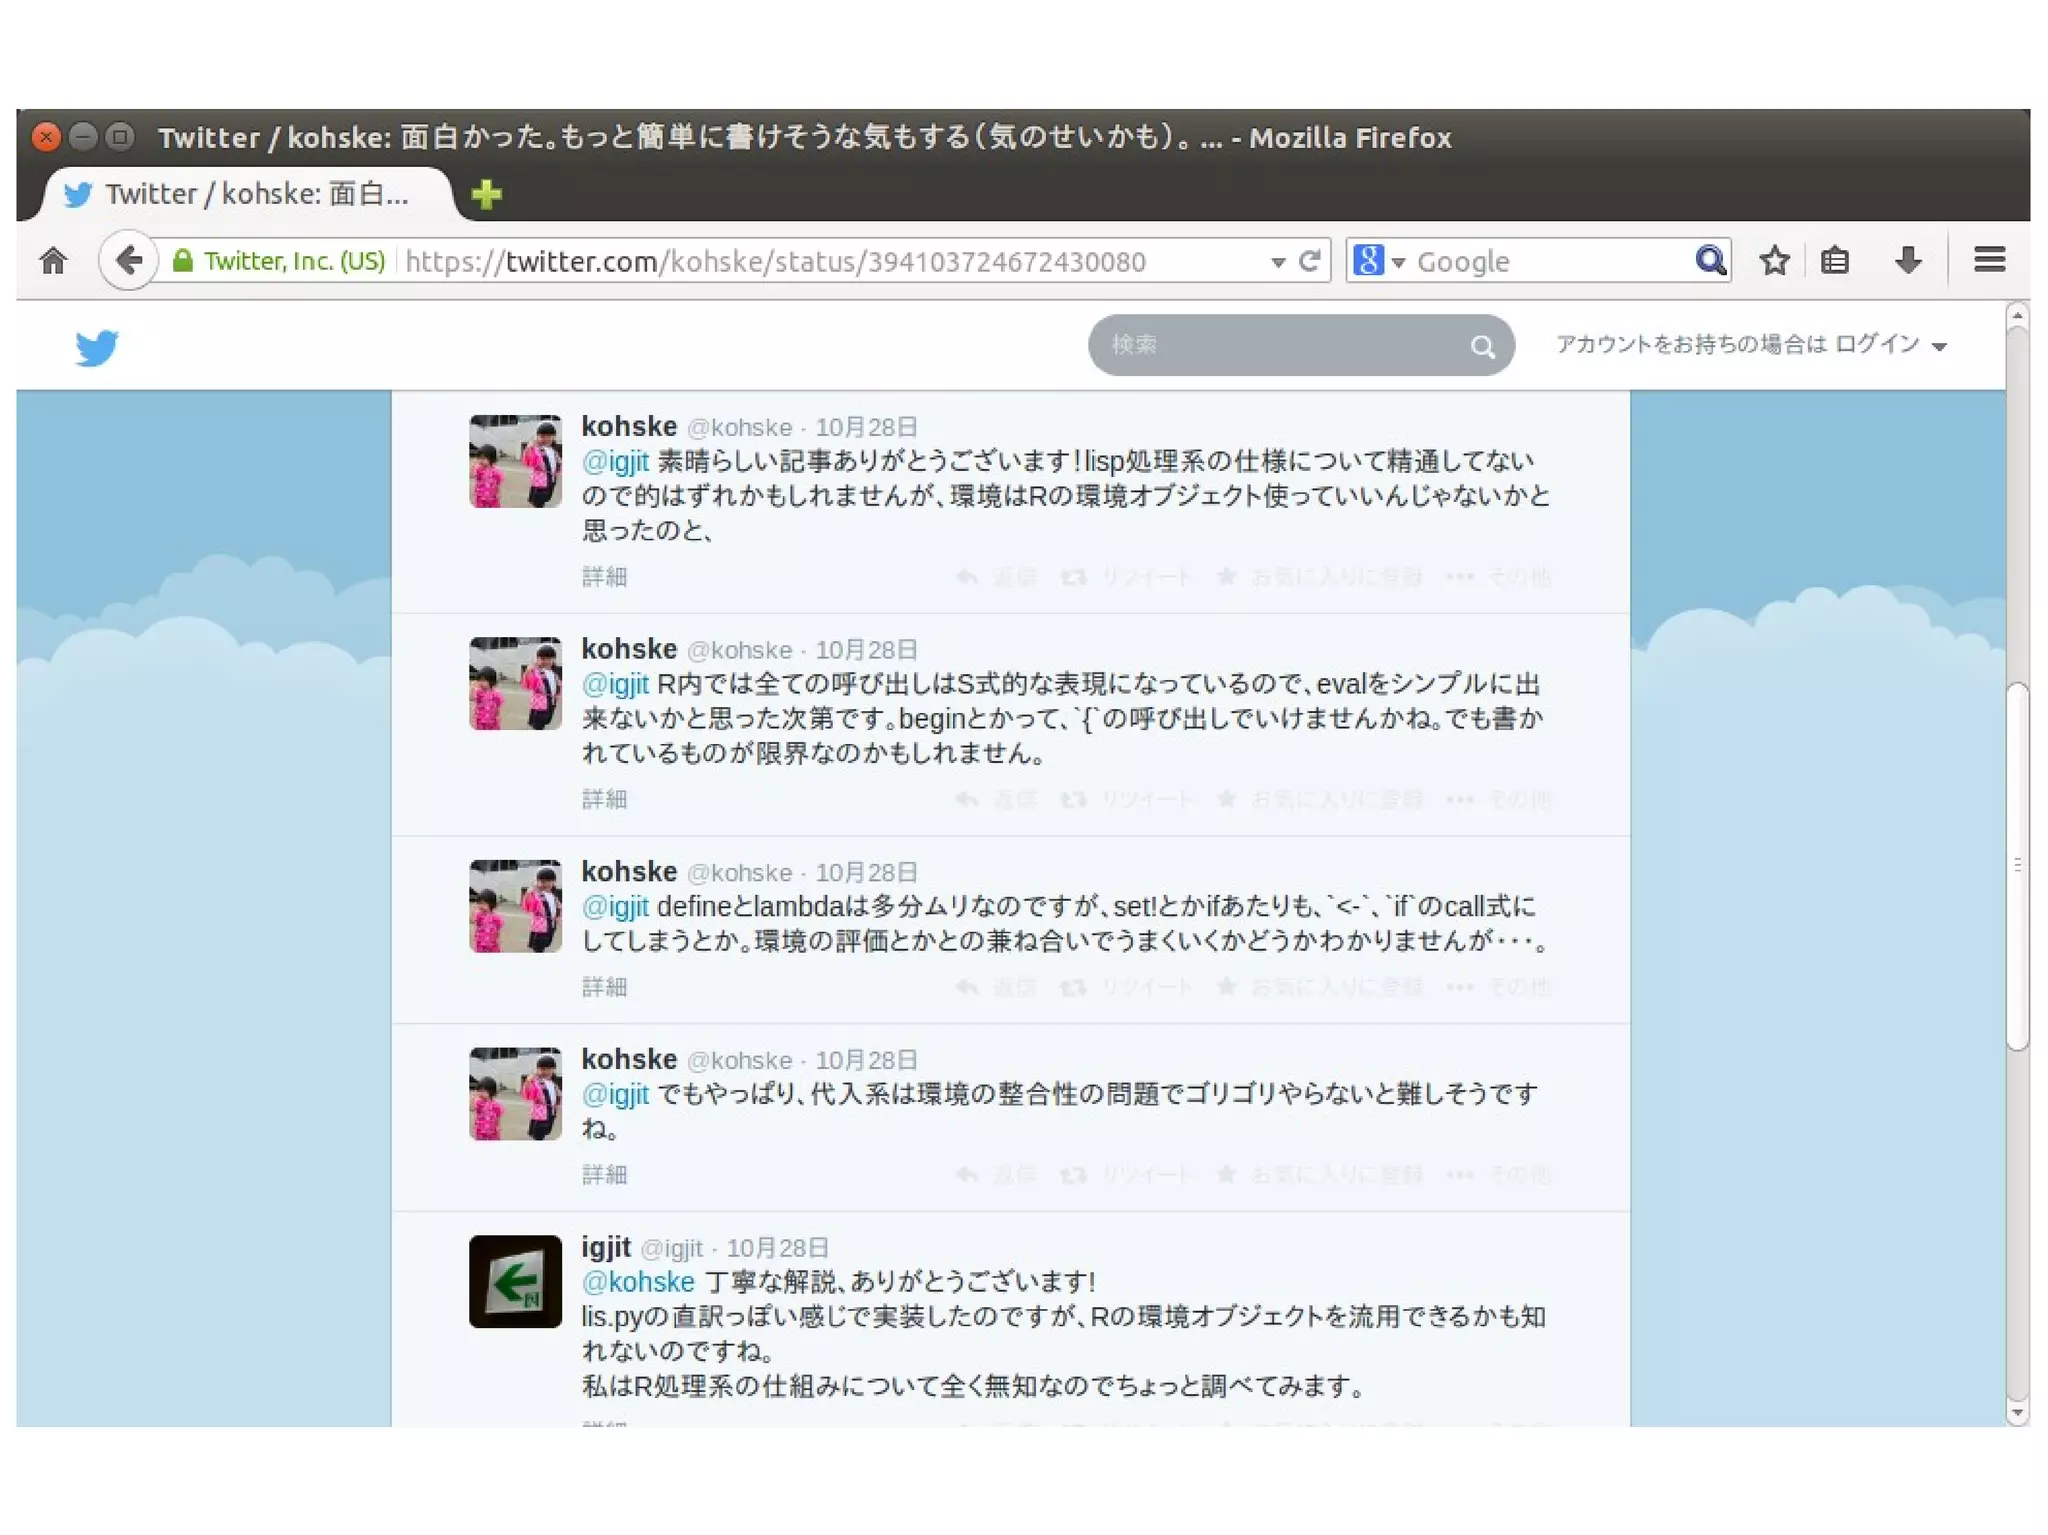Open the downloads arrow icon

pos(1907,261)
